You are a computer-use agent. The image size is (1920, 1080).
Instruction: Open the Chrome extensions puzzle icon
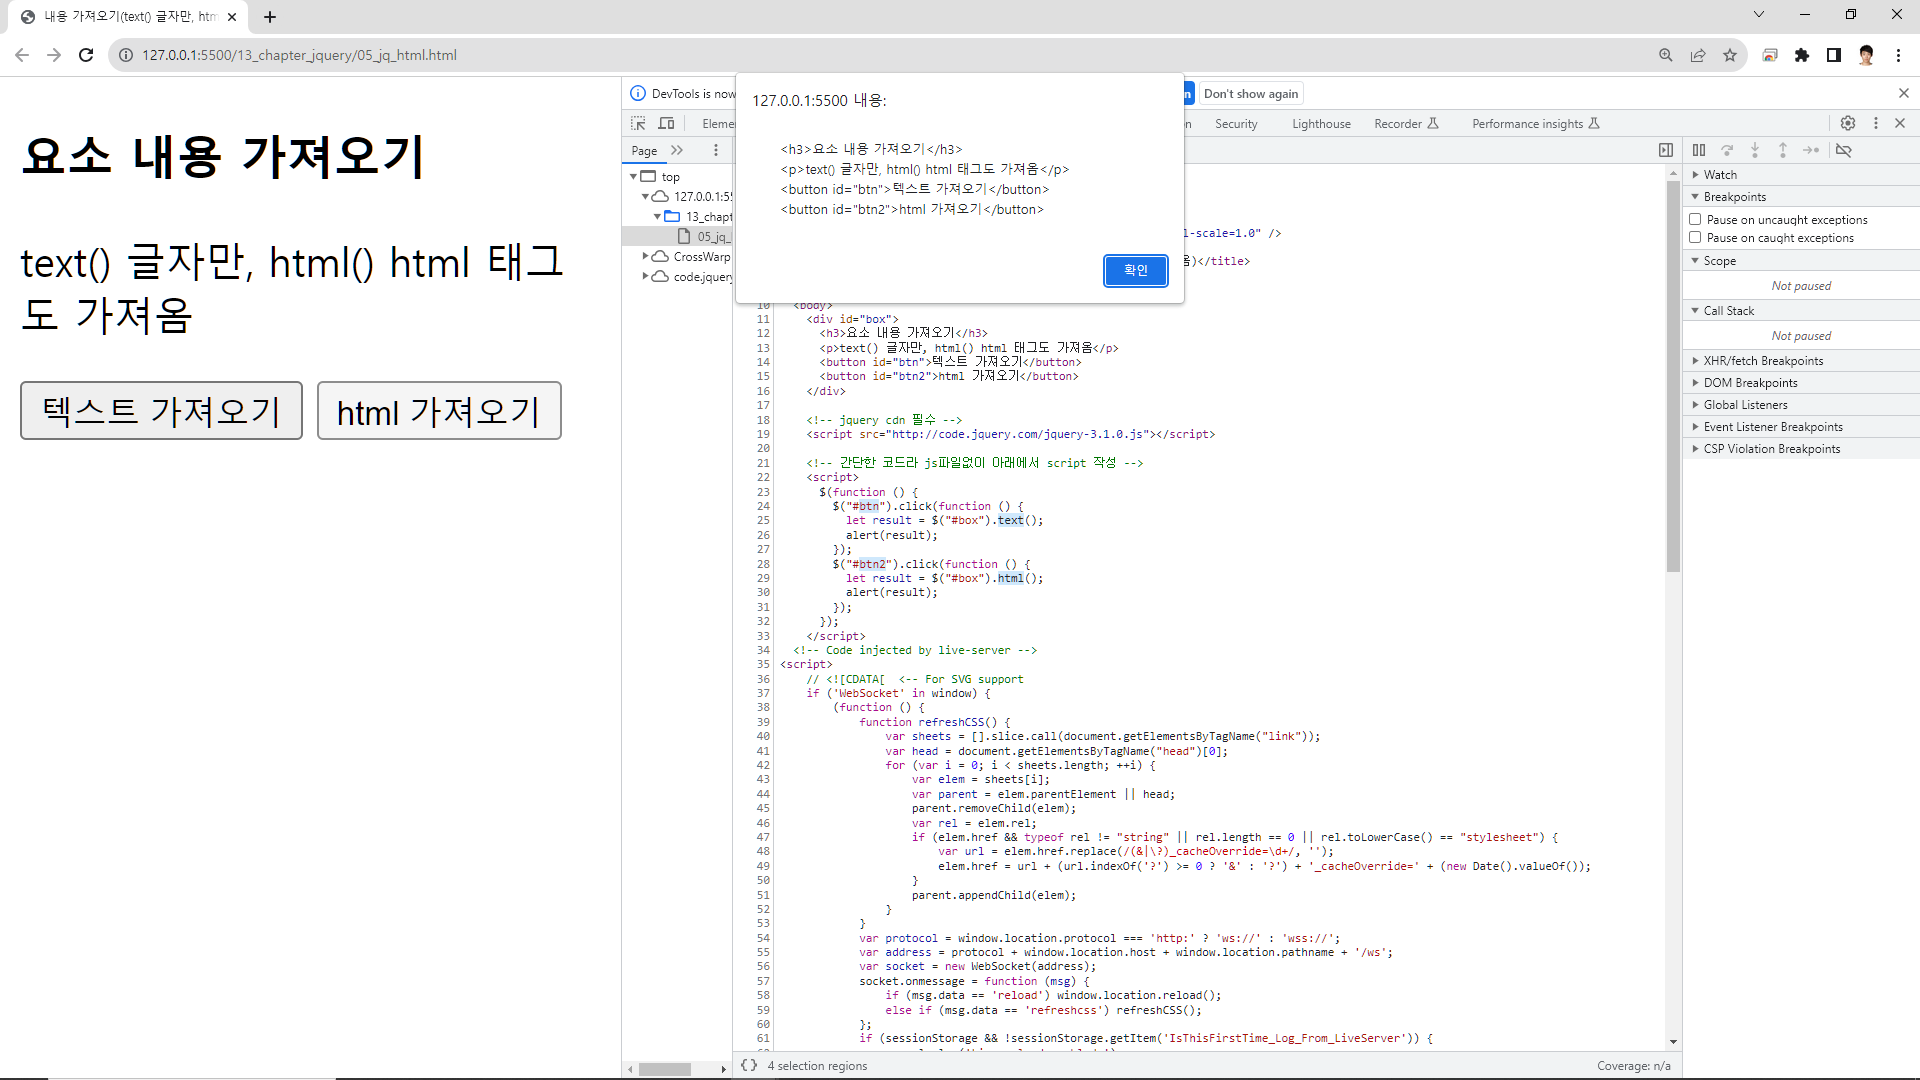[x=1802, y=55]
